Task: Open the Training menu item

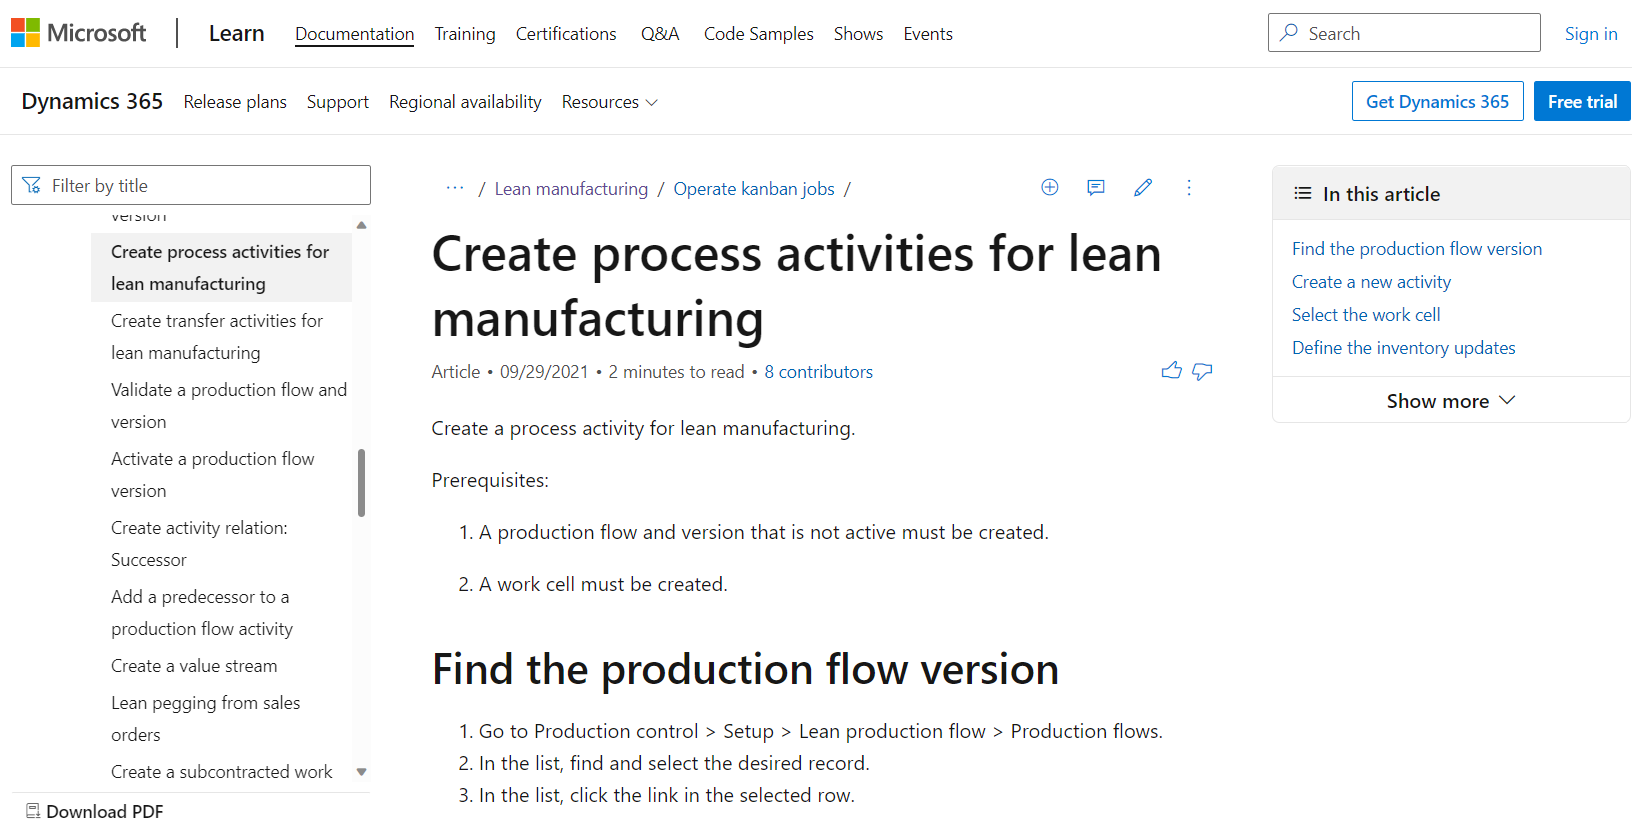Action: click(465, 34)
